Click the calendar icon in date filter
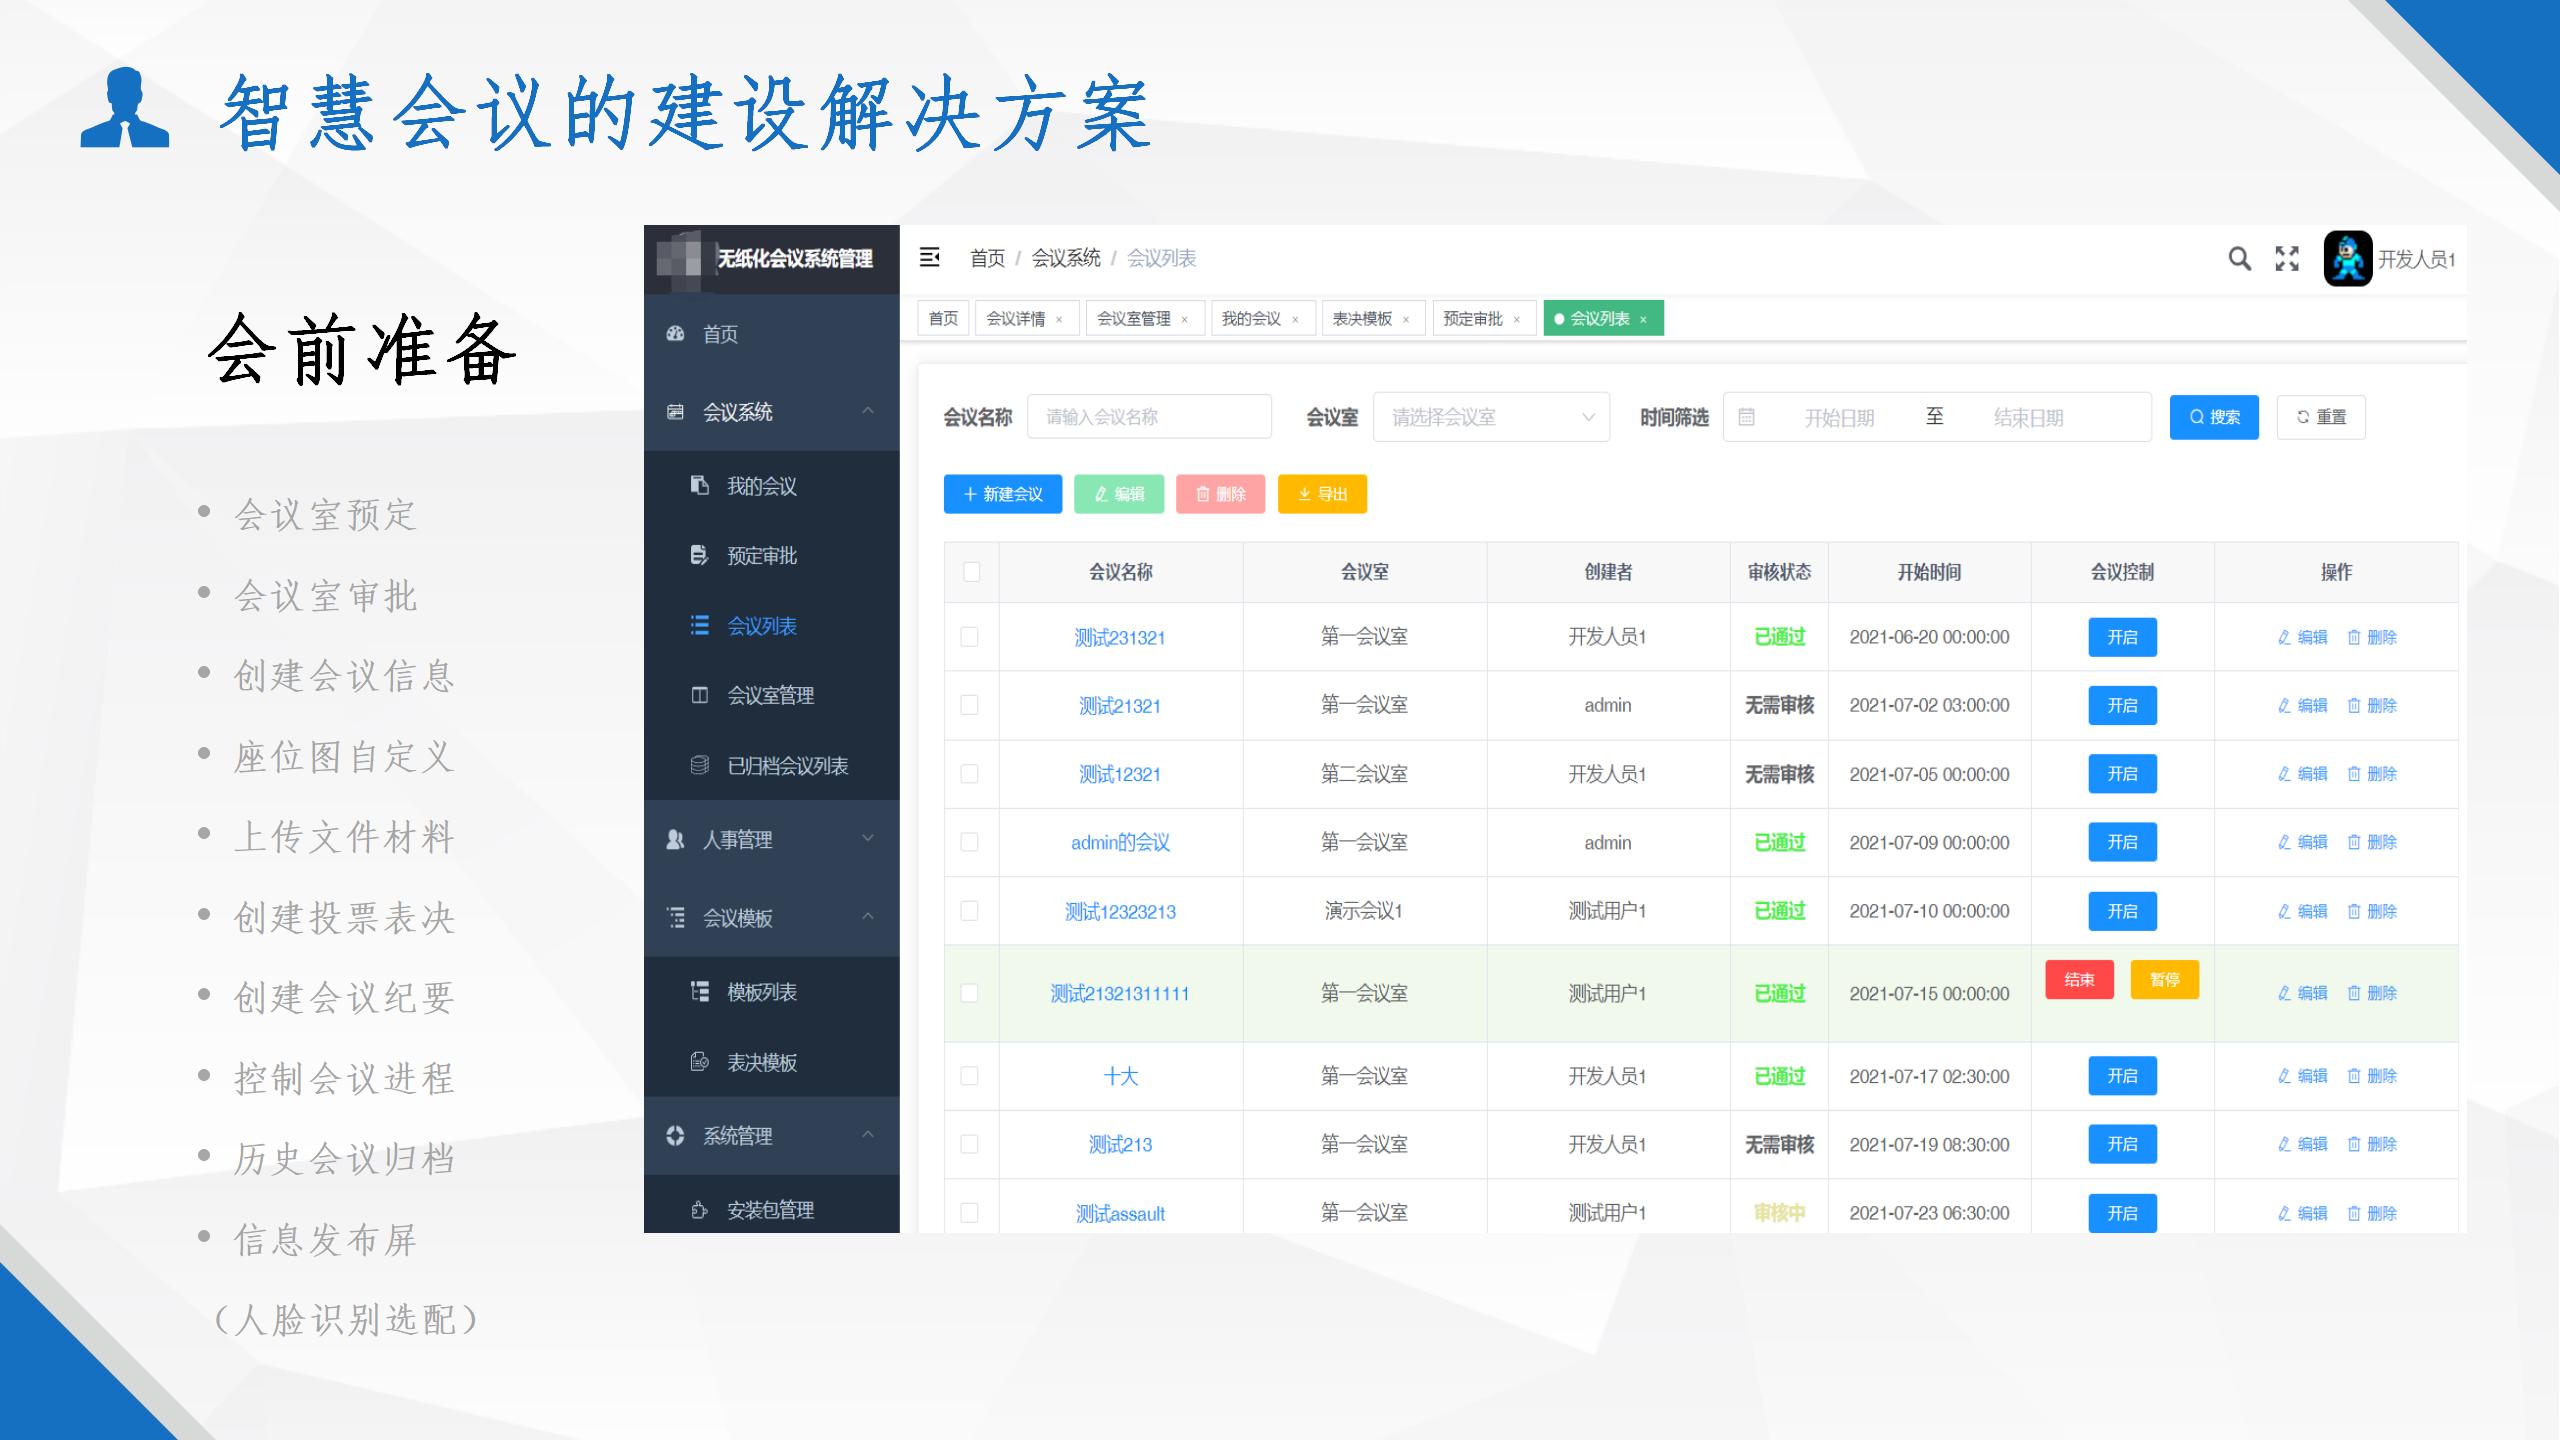Screen dimensions: 2560x1440 pyautogui.click(x=1746, y=417)
